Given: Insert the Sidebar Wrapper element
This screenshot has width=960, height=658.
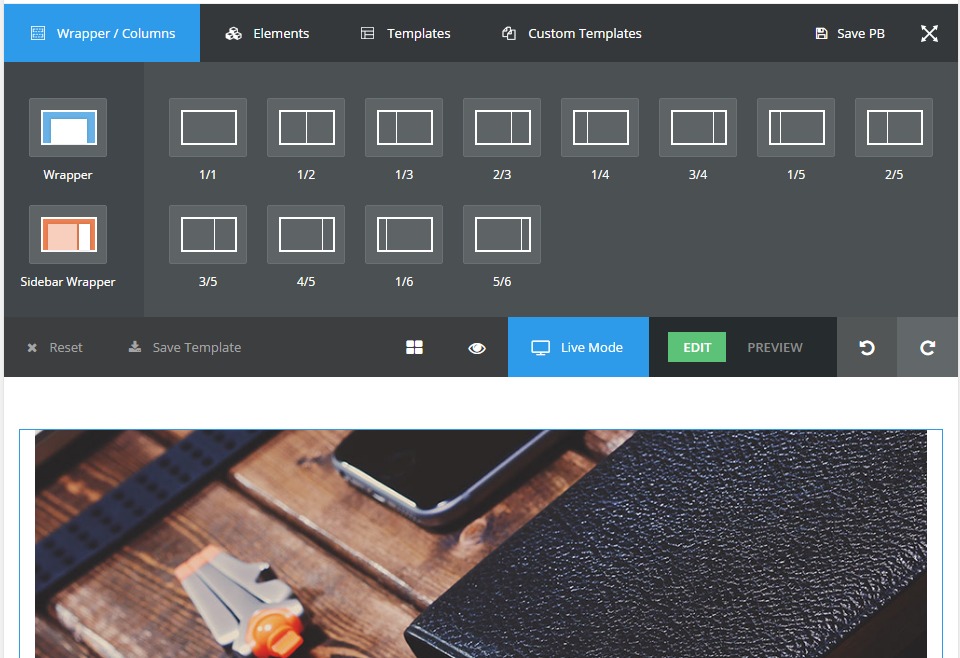Looking at the screenshot, I should pyautogui.click(x=68, y=235).
